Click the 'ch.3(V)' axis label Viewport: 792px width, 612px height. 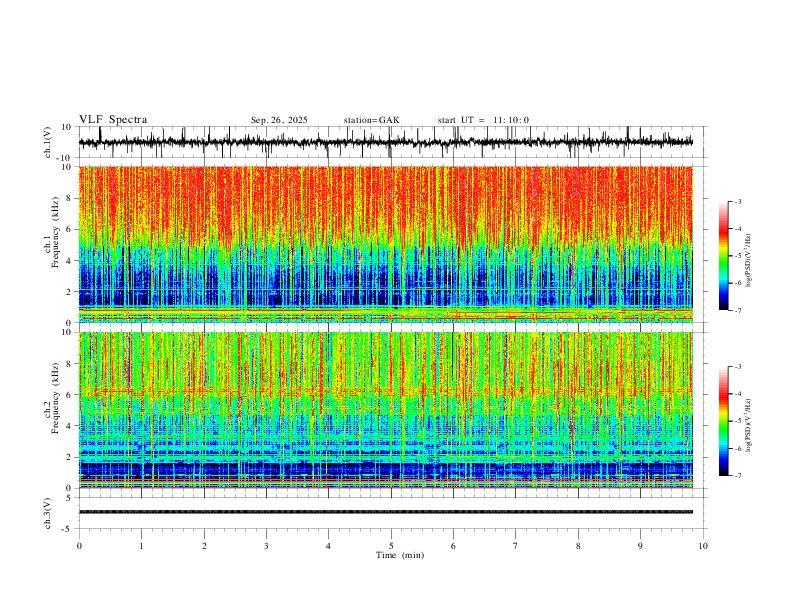pyautogui.click(x=48, y=513)
